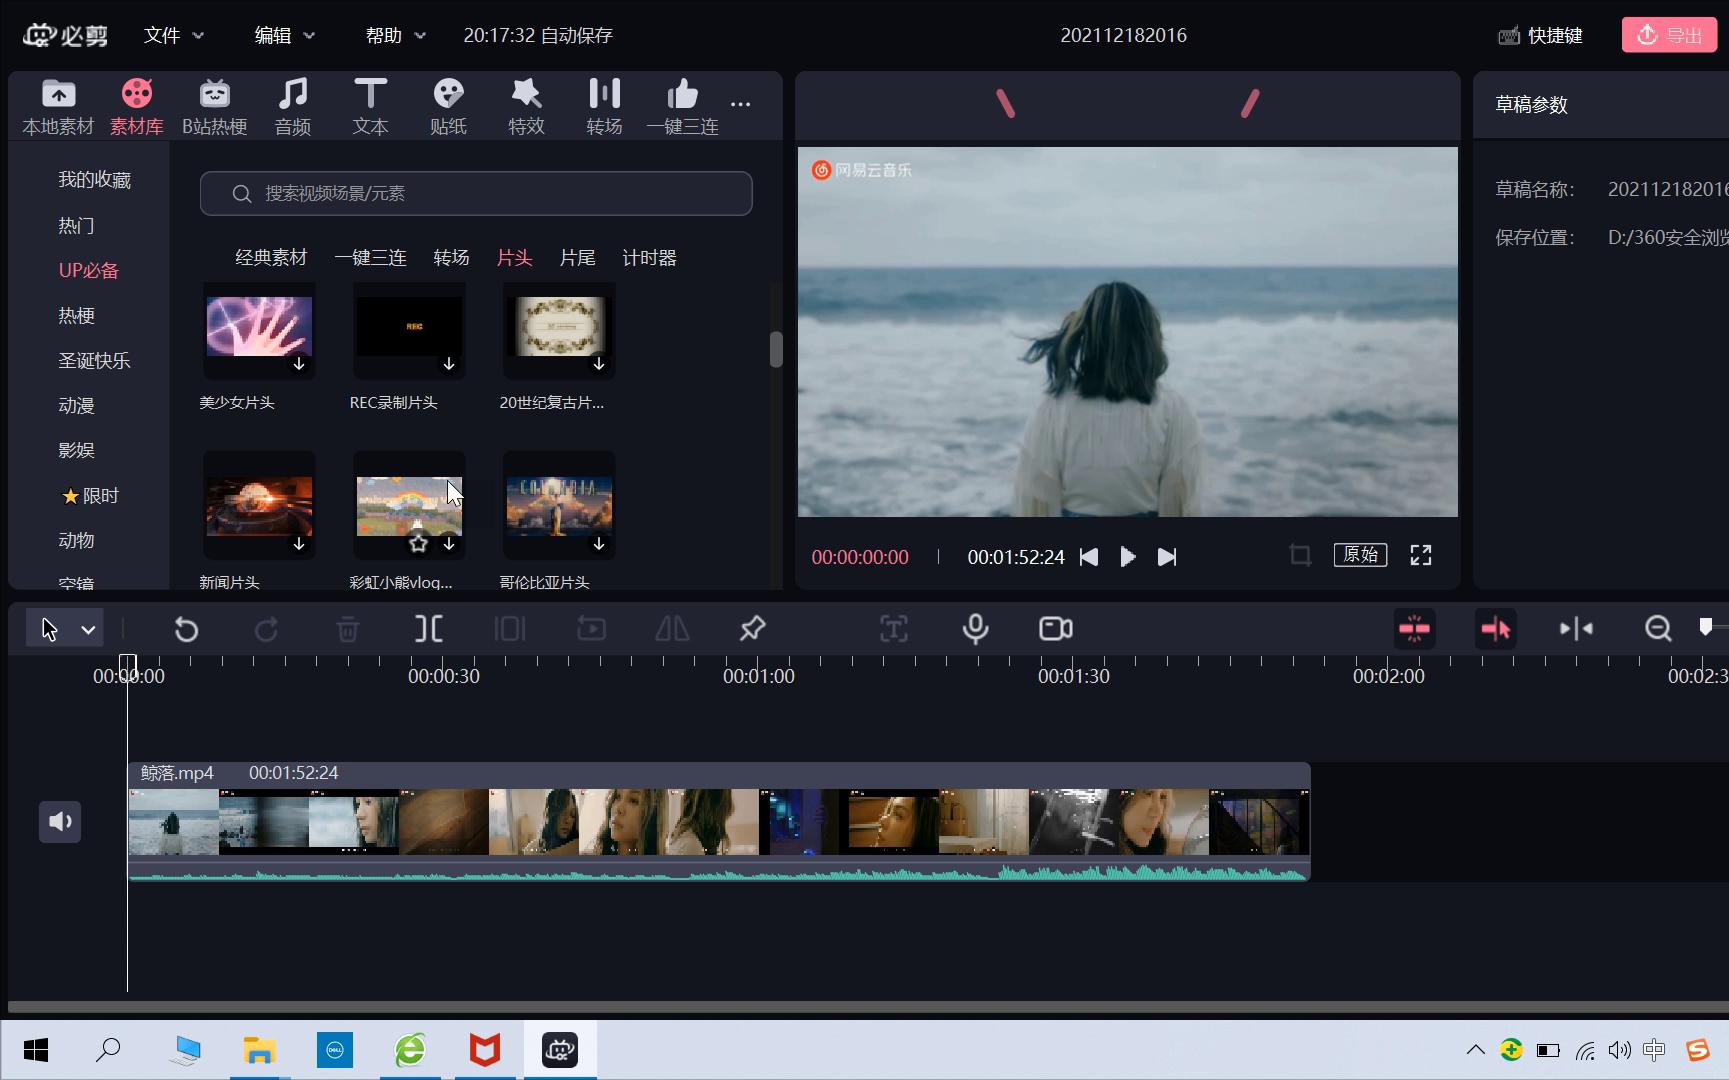This screenshot has height=1080, width=1729.
Task: Click the mirror flip icon
Action: tap(672, 629)
